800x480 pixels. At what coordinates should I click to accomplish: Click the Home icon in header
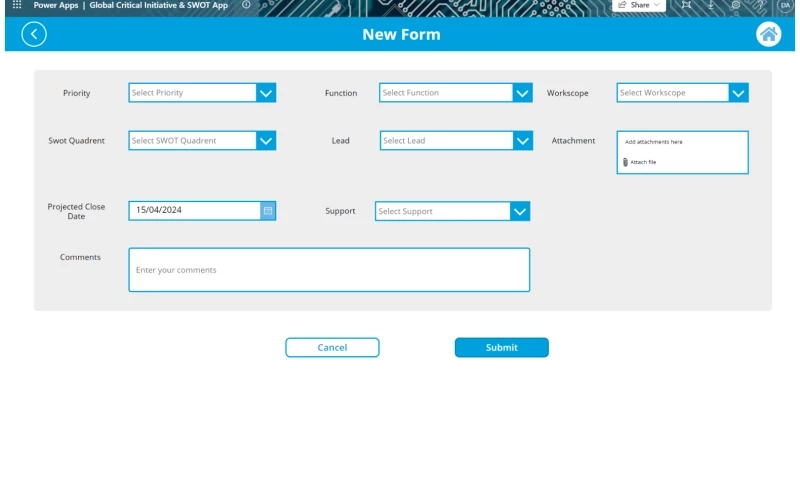(768, 35)
